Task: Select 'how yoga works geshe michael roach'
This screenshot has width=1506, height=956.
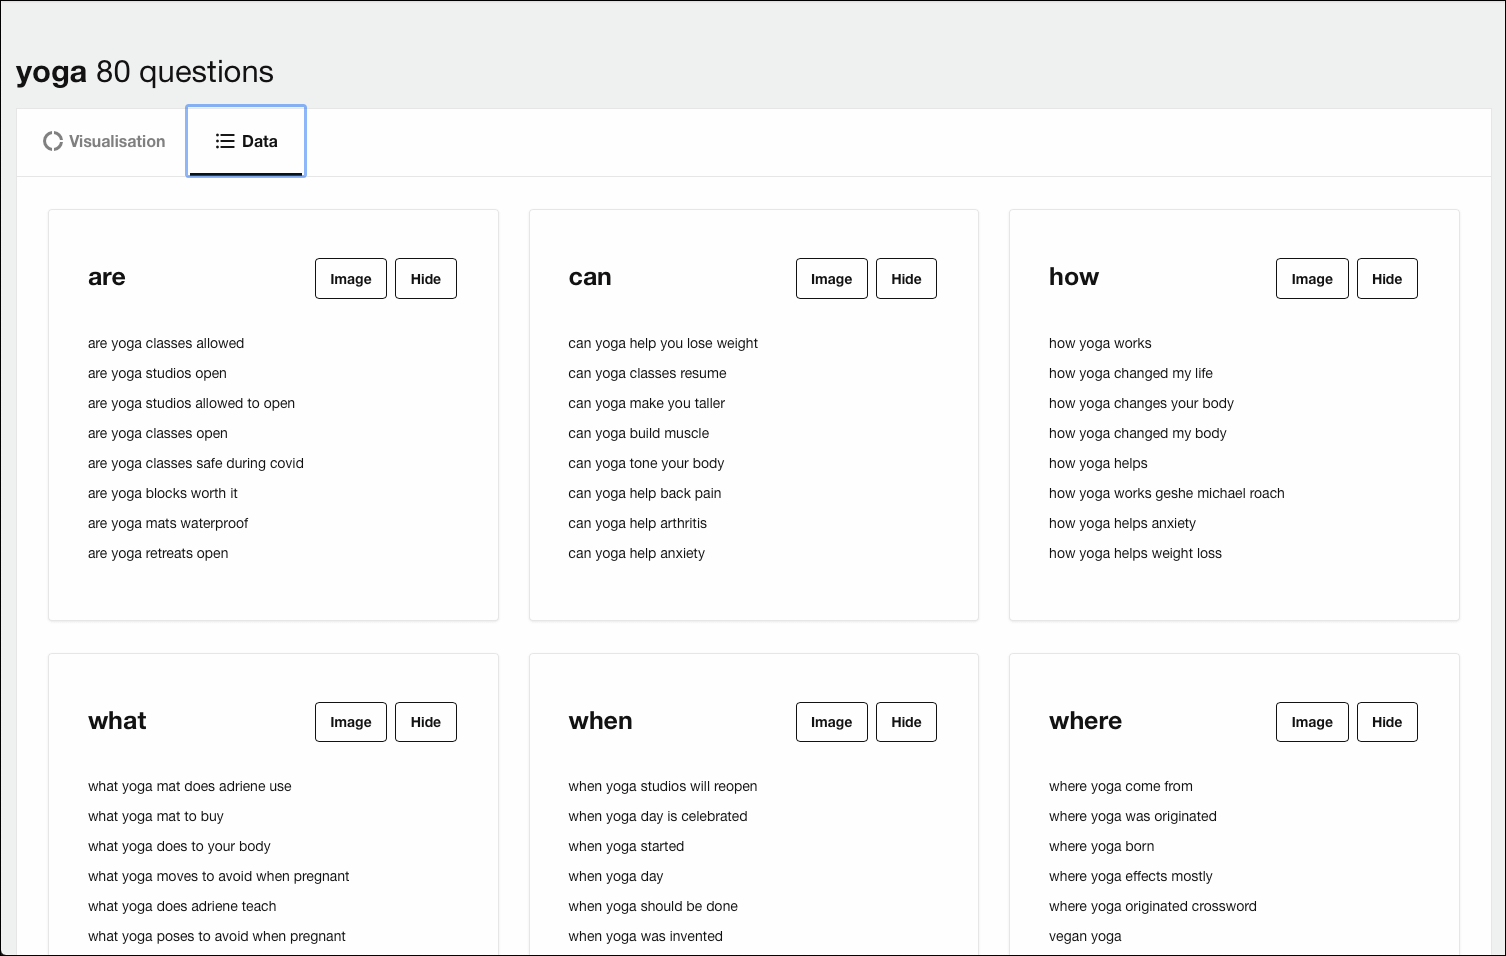Action: coord(1166,493)
